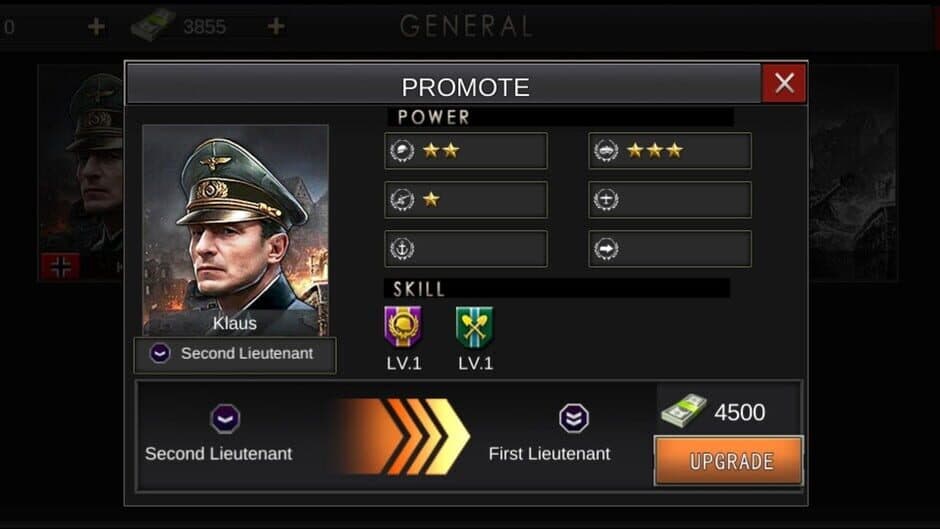Tap the First Lieutenant rank insignia

pyautogui.click(x=573, y=418)
